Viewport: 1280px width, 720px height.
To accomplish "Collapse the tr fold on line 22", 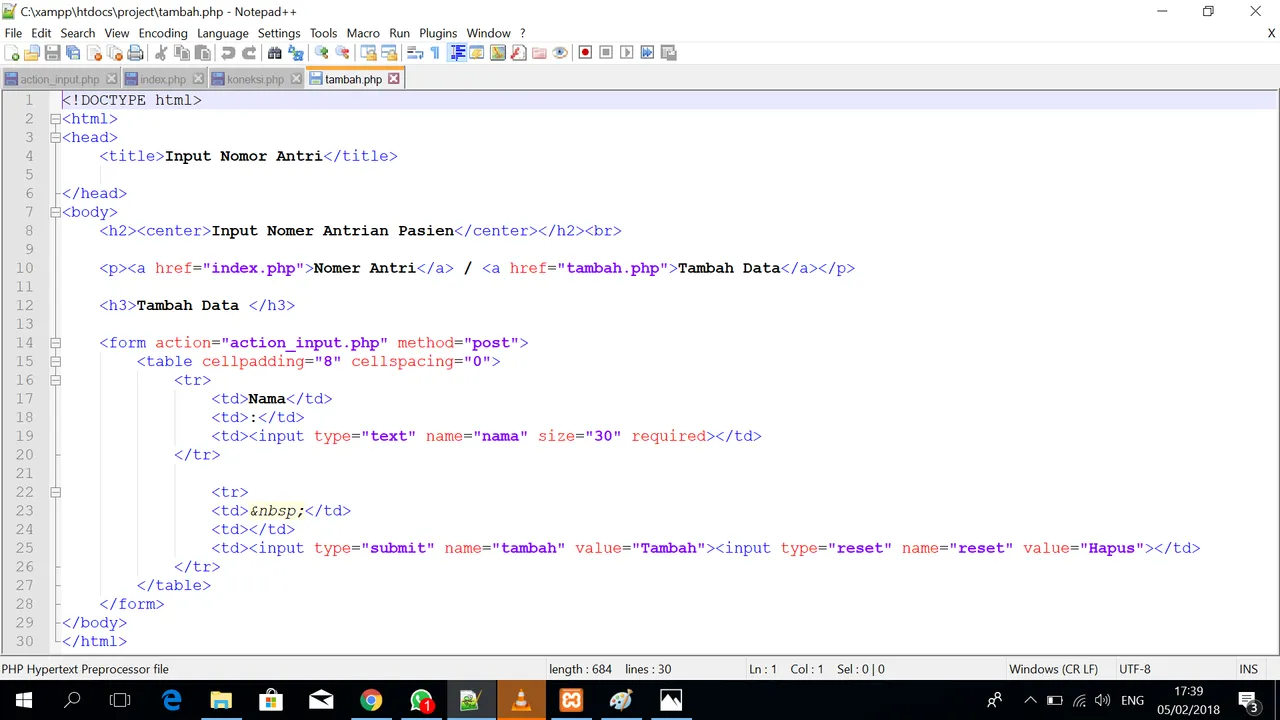I will [55, 492].
